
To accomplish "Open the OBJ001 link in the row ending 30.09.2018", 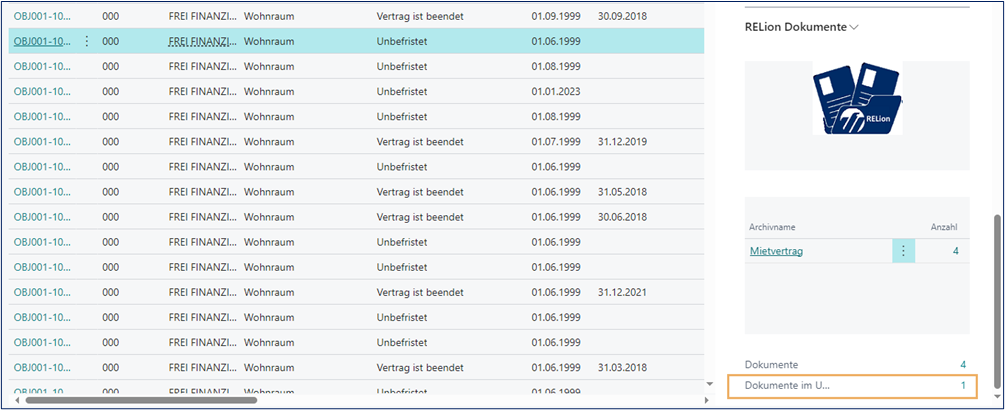I will (42, 16).
